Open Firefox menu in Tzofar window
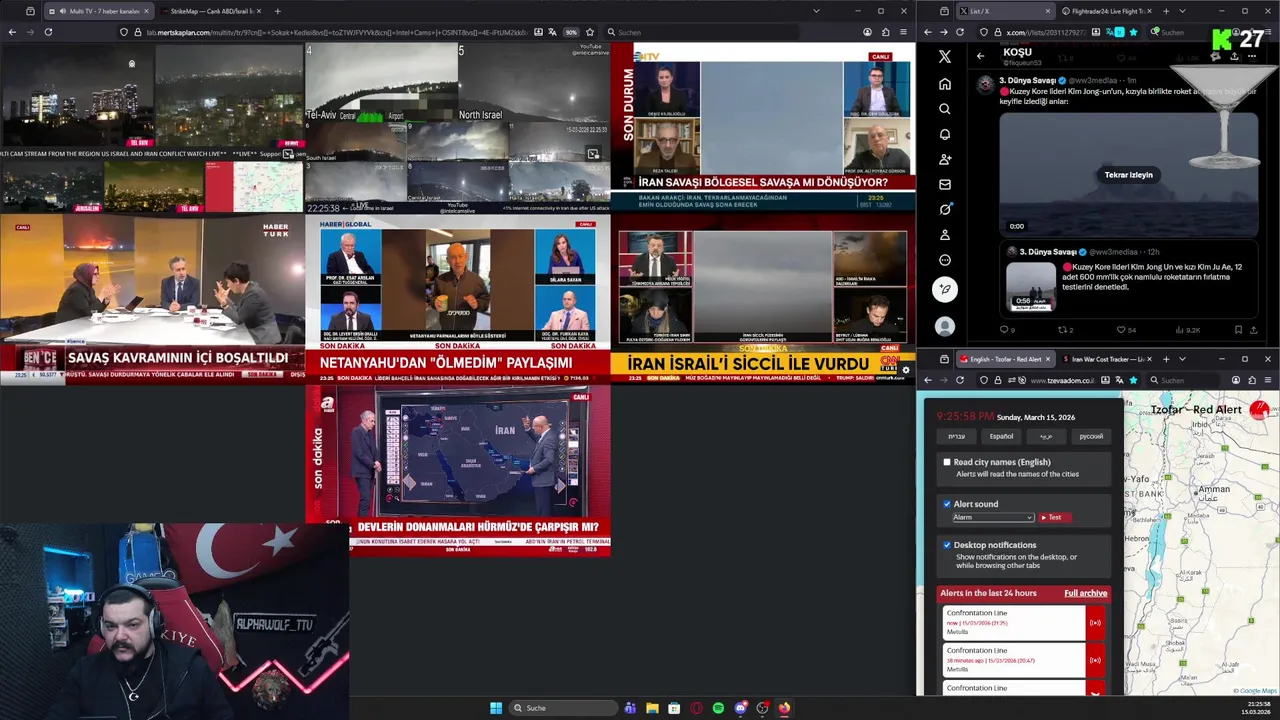The image size is (1280, 720). click(1268, 380)
